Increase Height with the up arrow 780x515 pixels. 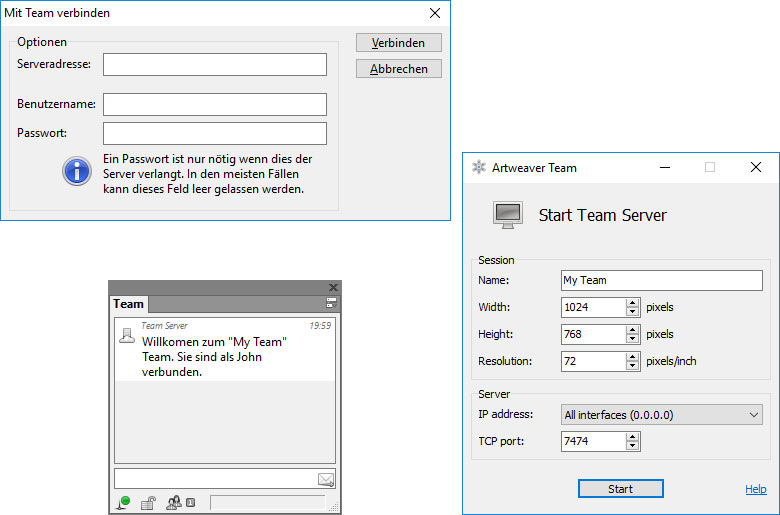pyautogui.click(x=632, y=329)
